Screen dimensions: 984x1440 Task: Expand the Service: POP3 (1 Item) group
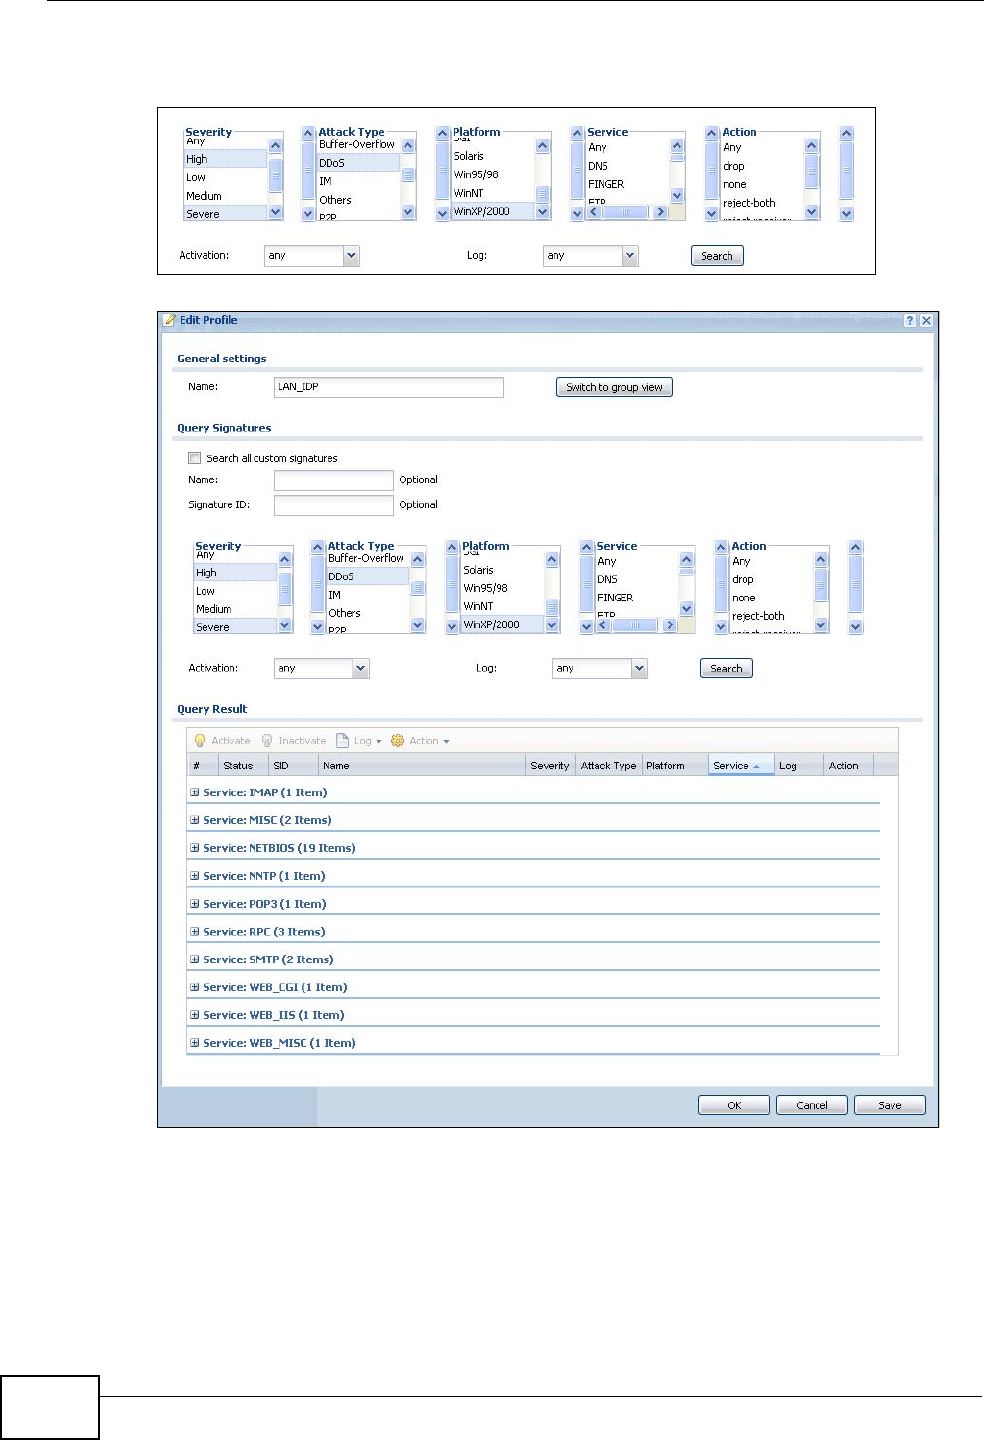pyautogui.click(x=195, y=904)
